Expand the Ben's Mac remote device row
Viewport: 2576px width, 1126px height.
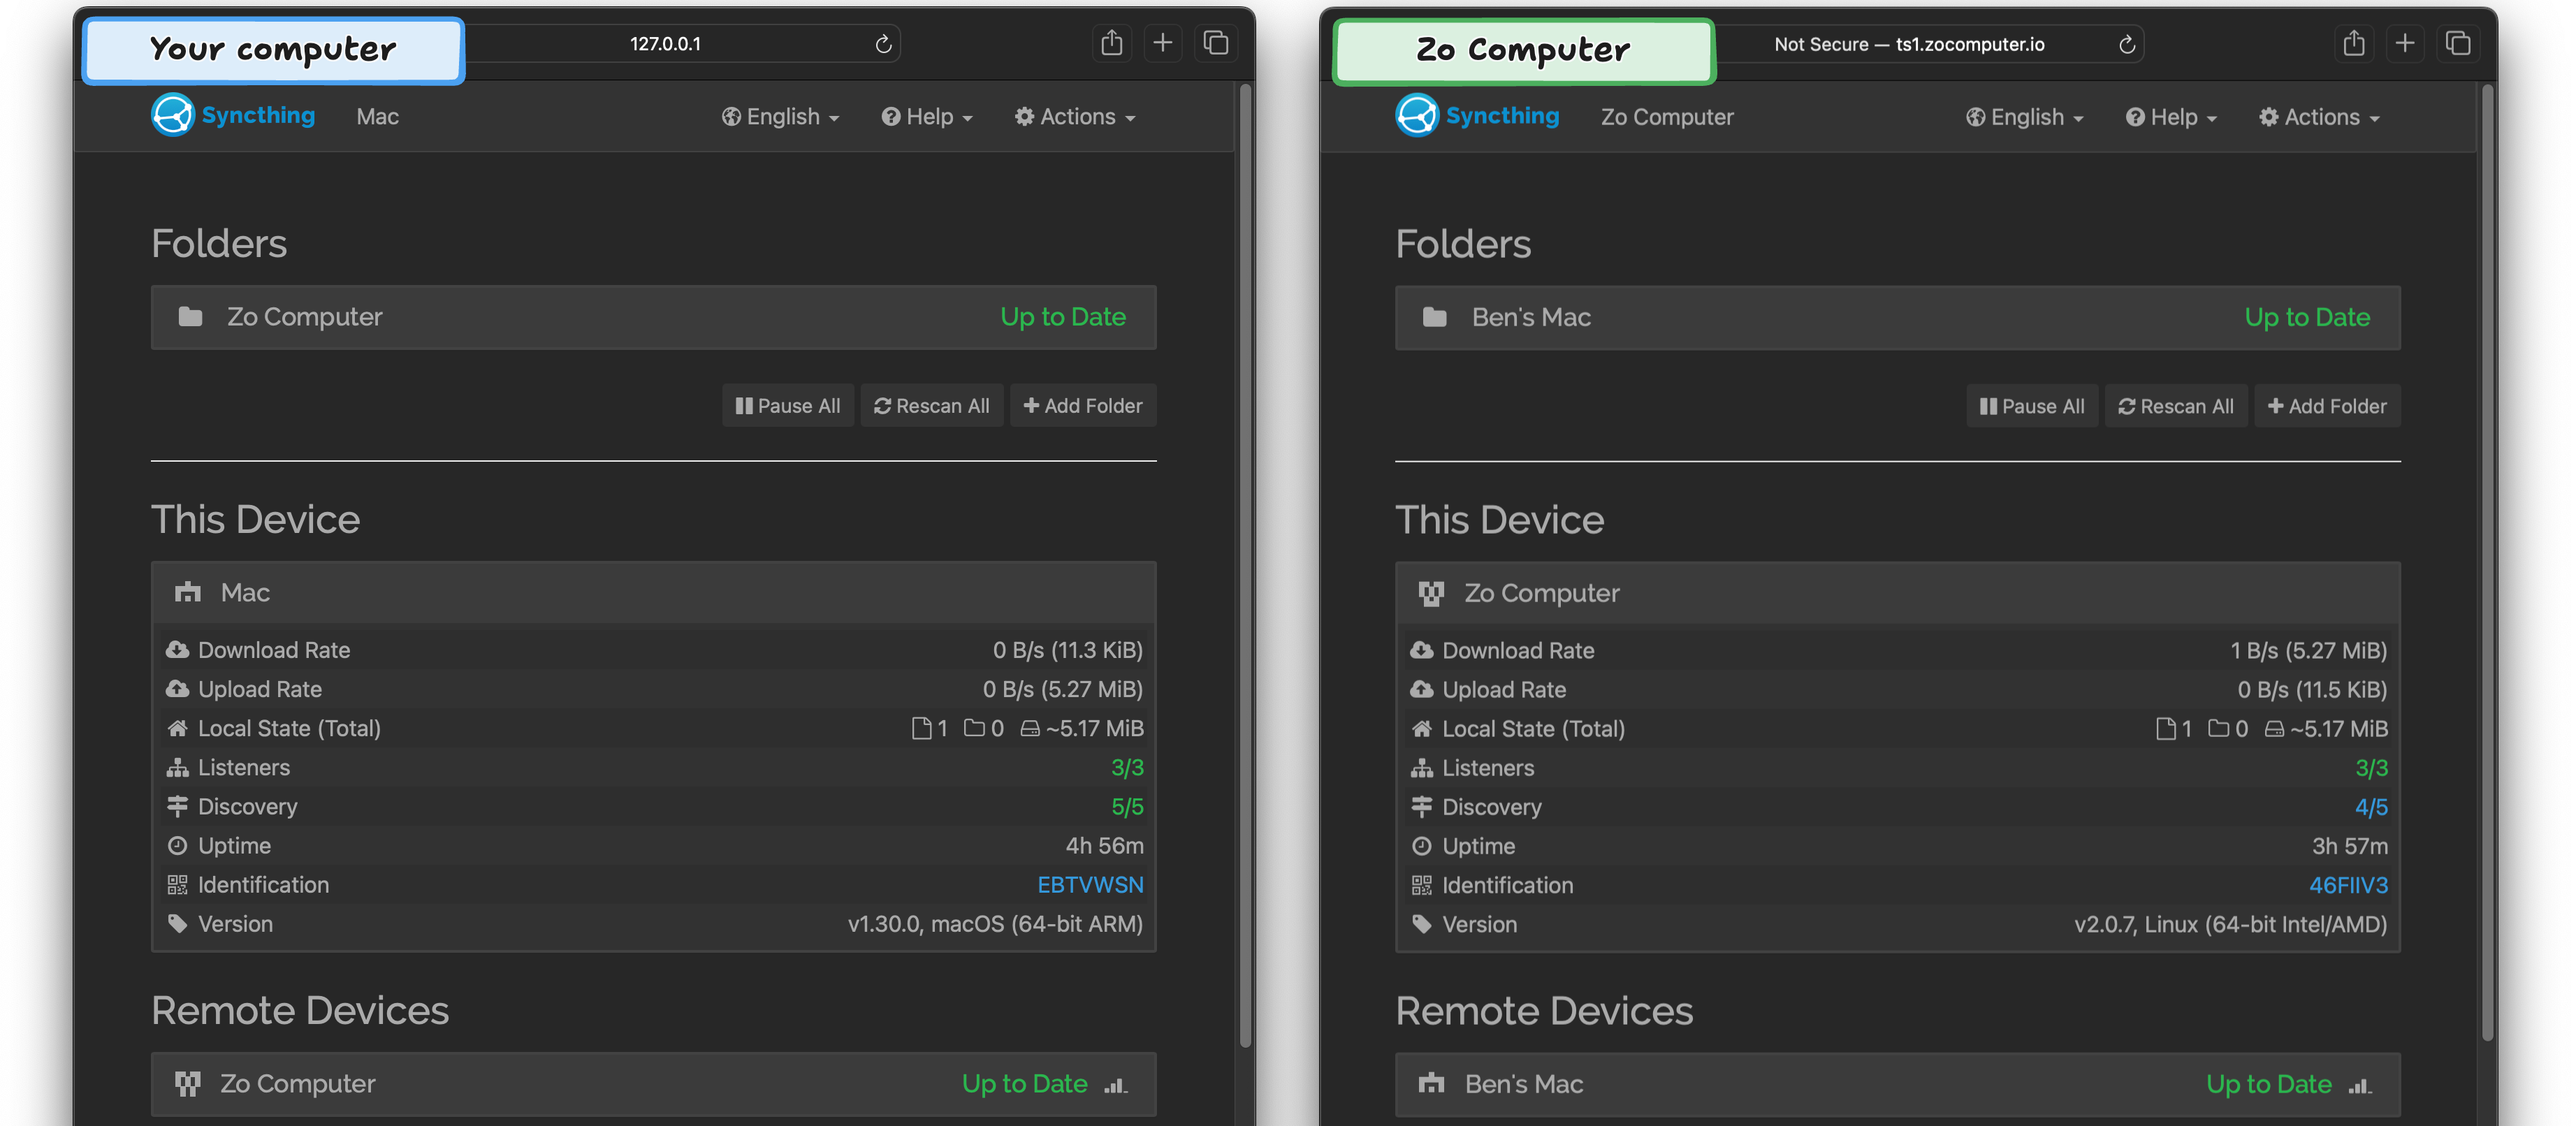[1897, 1084]
